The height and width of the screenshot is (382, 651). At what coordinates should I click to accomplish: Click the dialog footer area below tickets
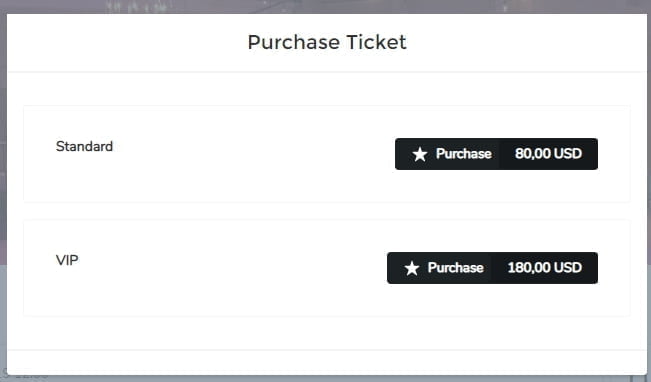tap(327, 362)
